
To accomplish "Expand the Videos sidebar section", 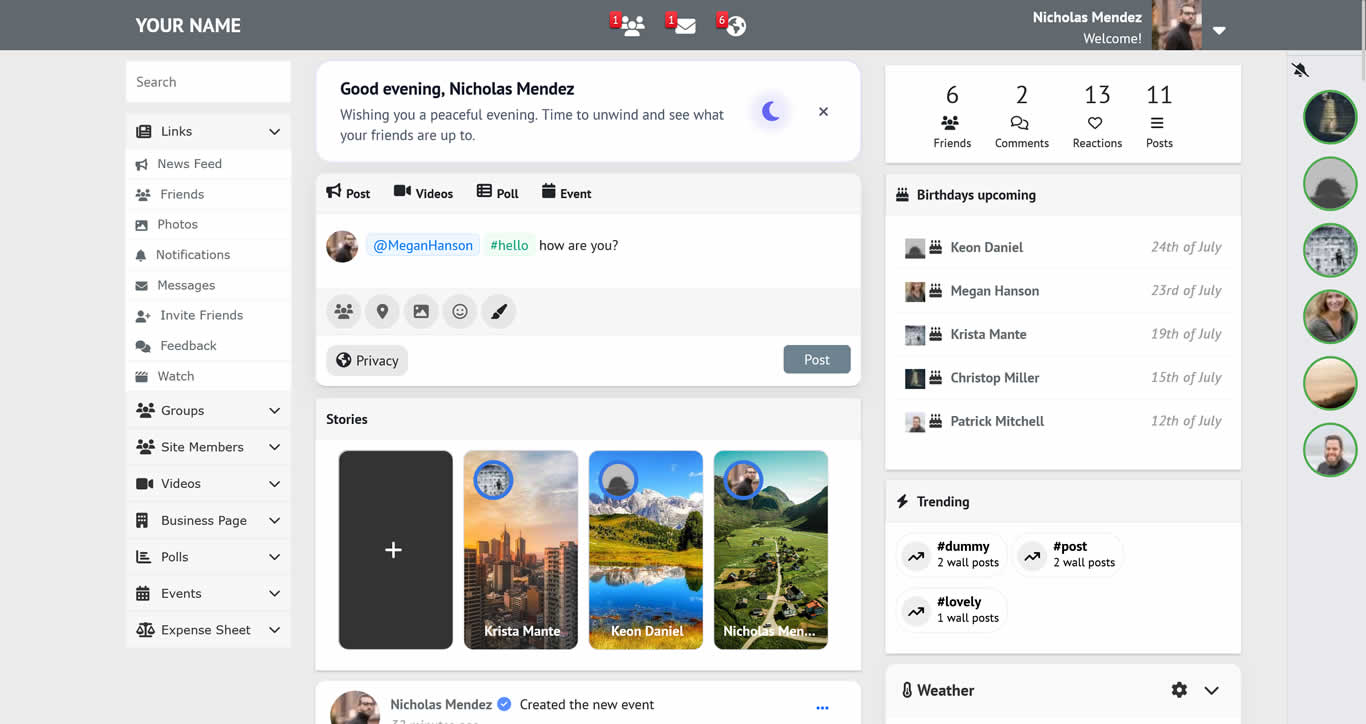I will (208, 483).
